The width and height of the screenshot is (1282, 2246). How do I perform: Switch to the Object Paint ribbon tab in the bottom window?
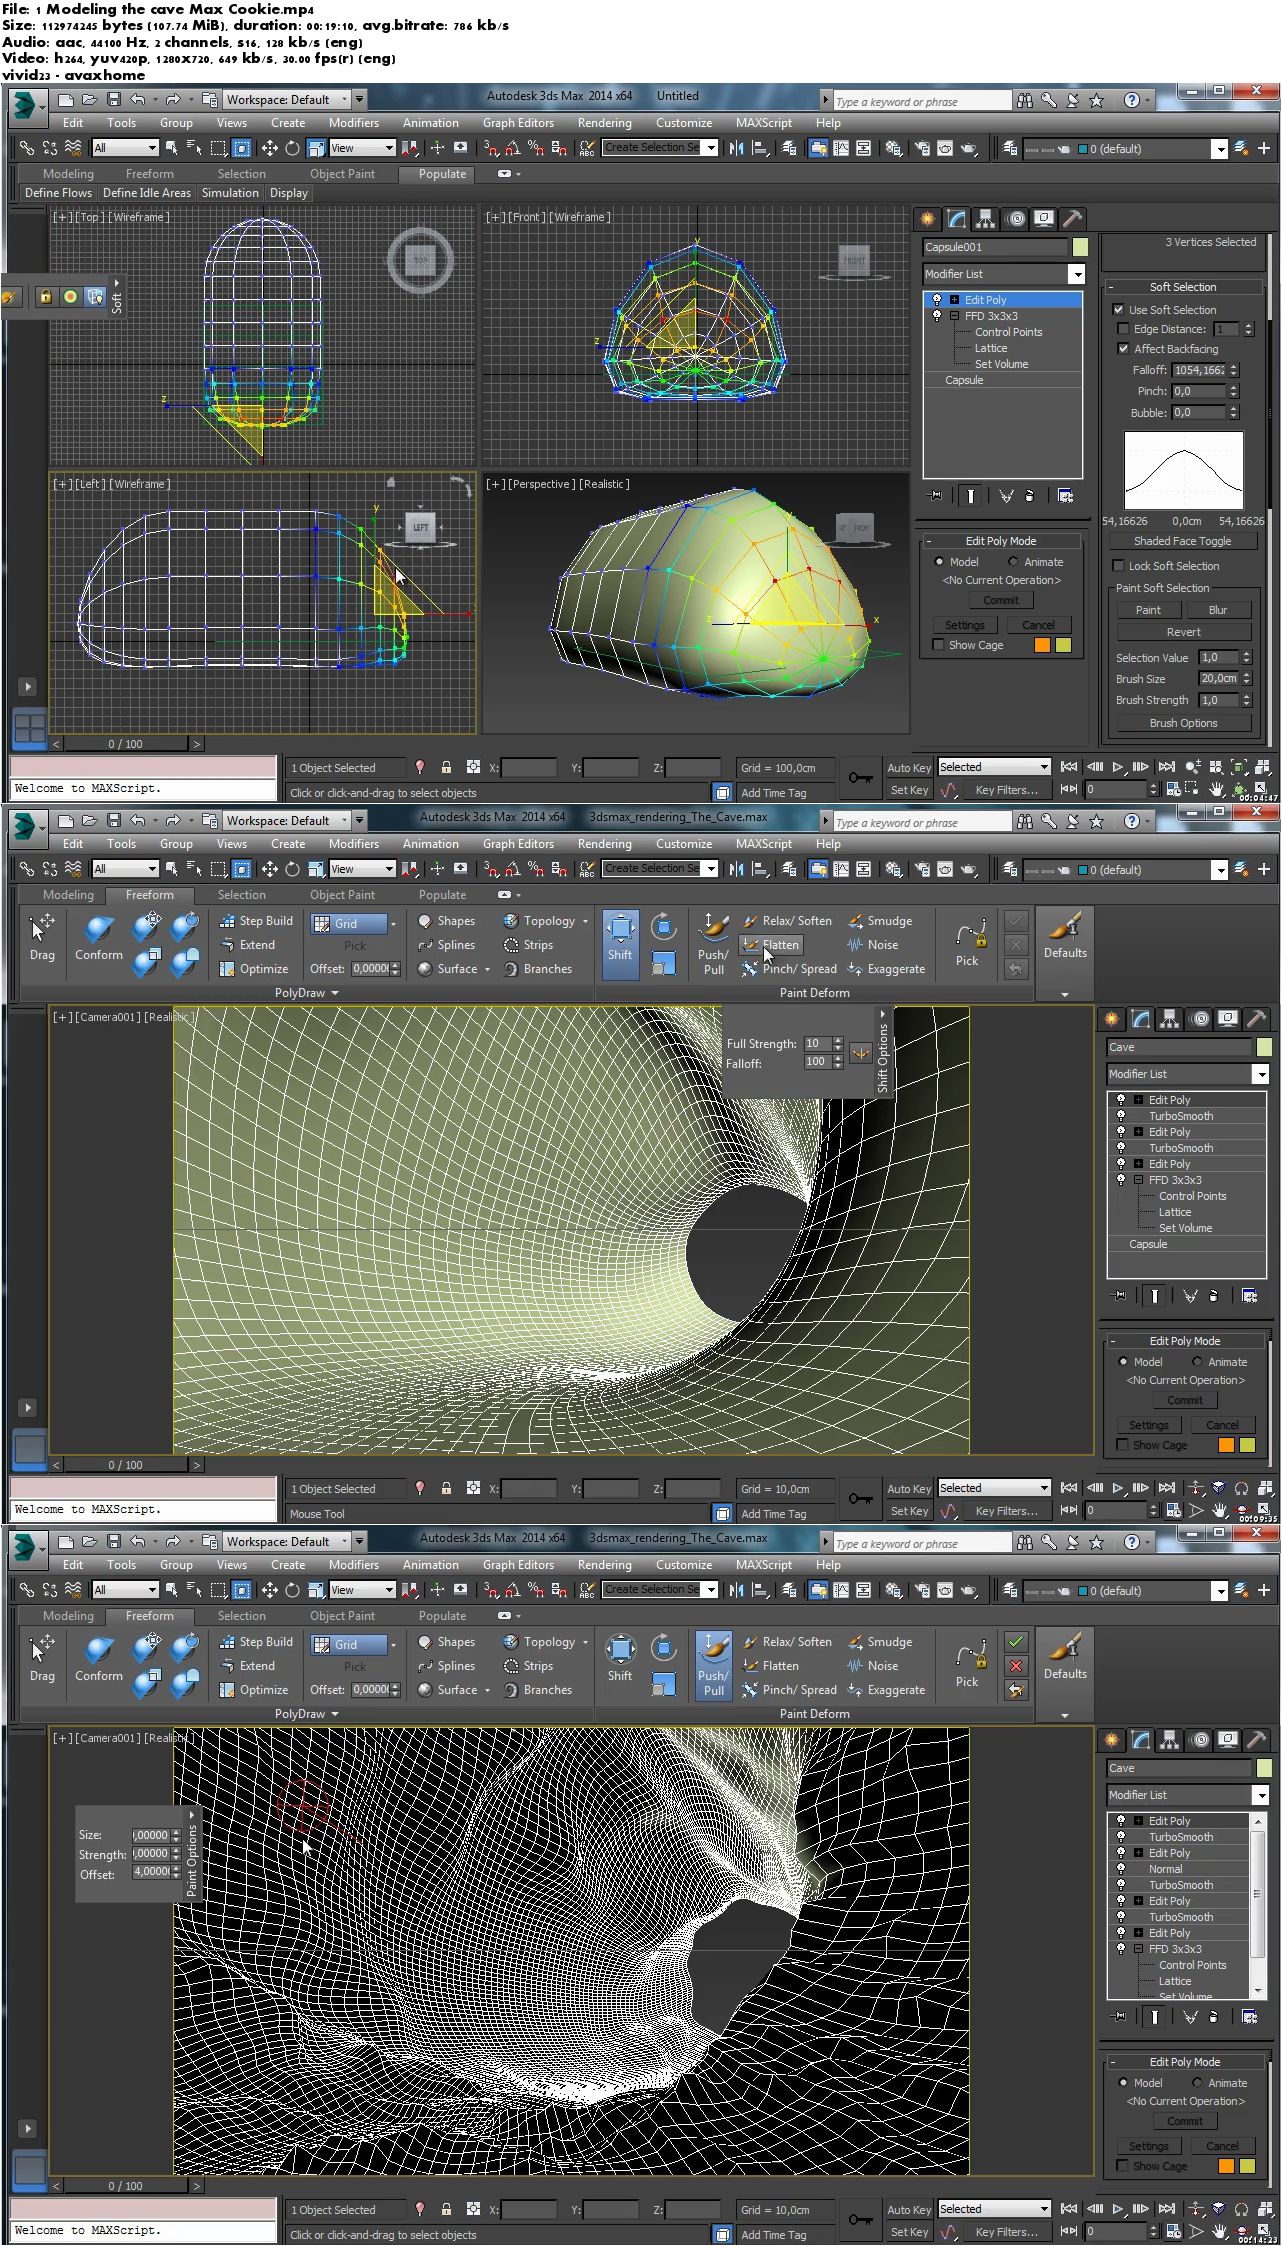coord(342,1616)
